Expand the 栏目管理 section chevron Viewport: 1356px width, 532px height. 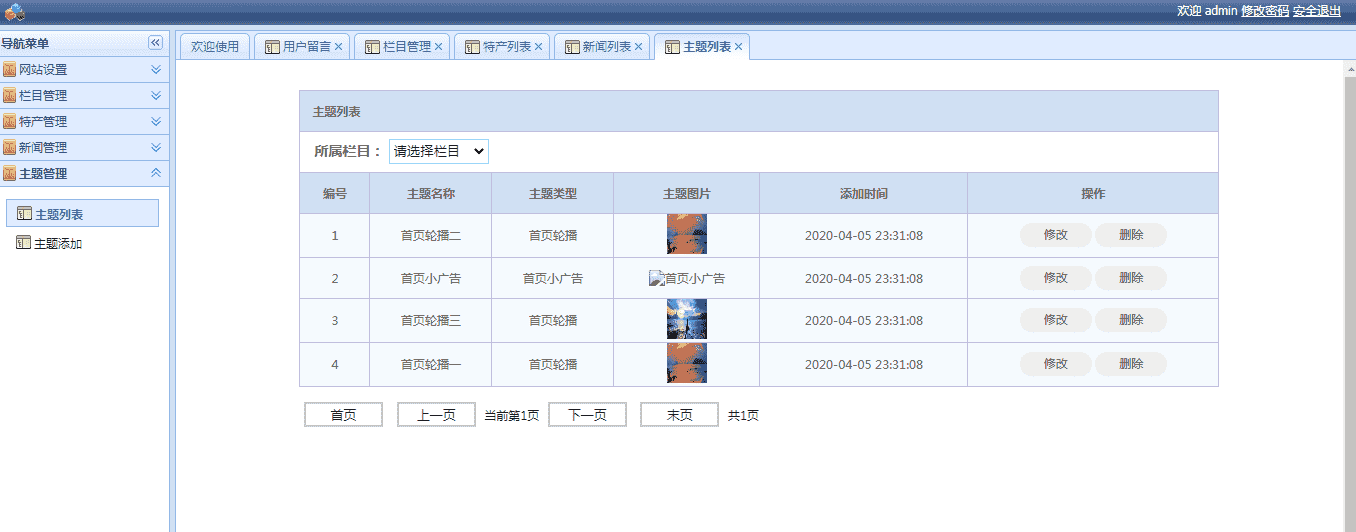tap(155, 96)
